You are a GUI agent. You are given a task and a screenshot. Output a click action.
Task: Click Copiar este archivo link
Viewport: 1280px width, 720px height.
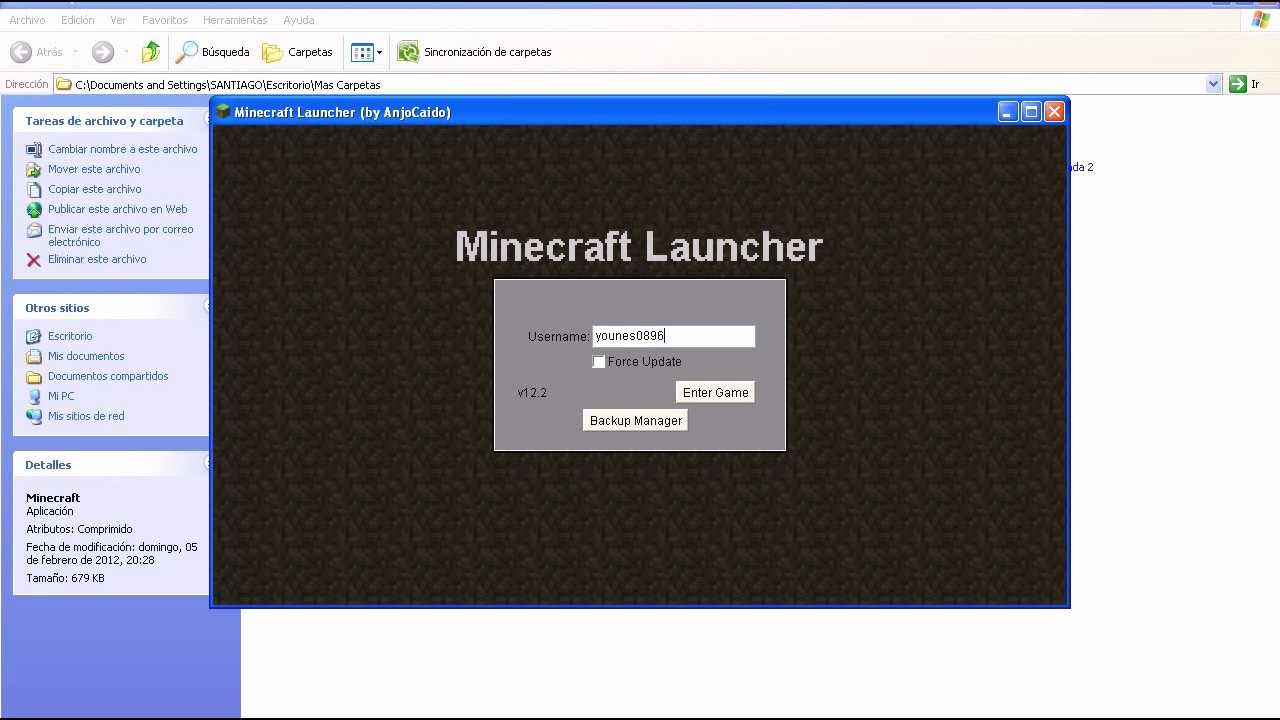coord(95,189)
